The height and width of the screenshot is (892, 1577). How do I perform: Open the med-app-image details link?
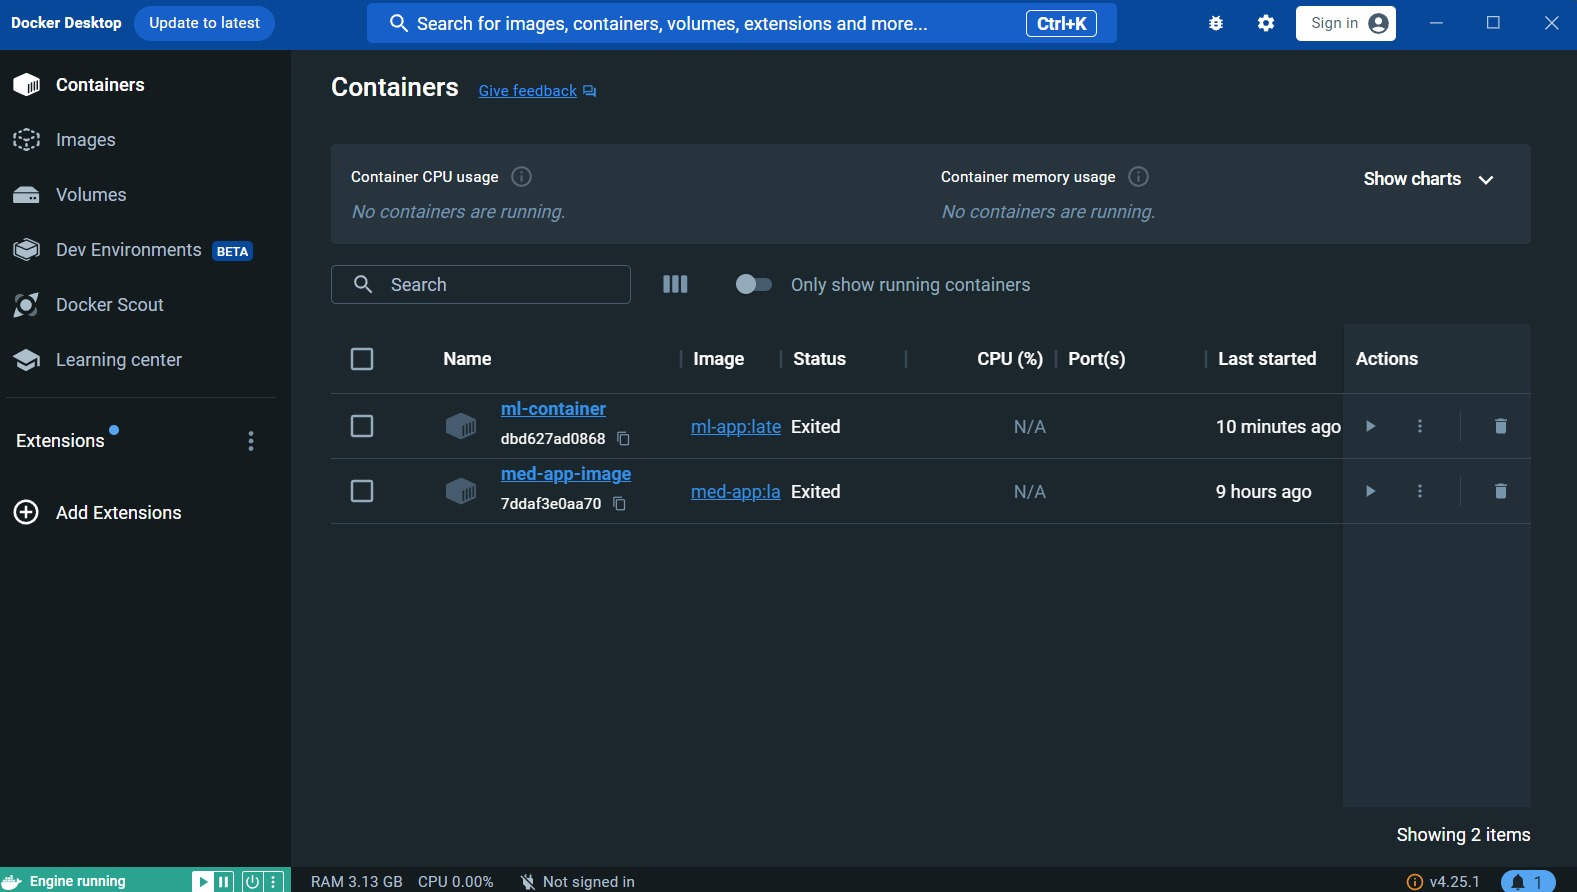566,474
